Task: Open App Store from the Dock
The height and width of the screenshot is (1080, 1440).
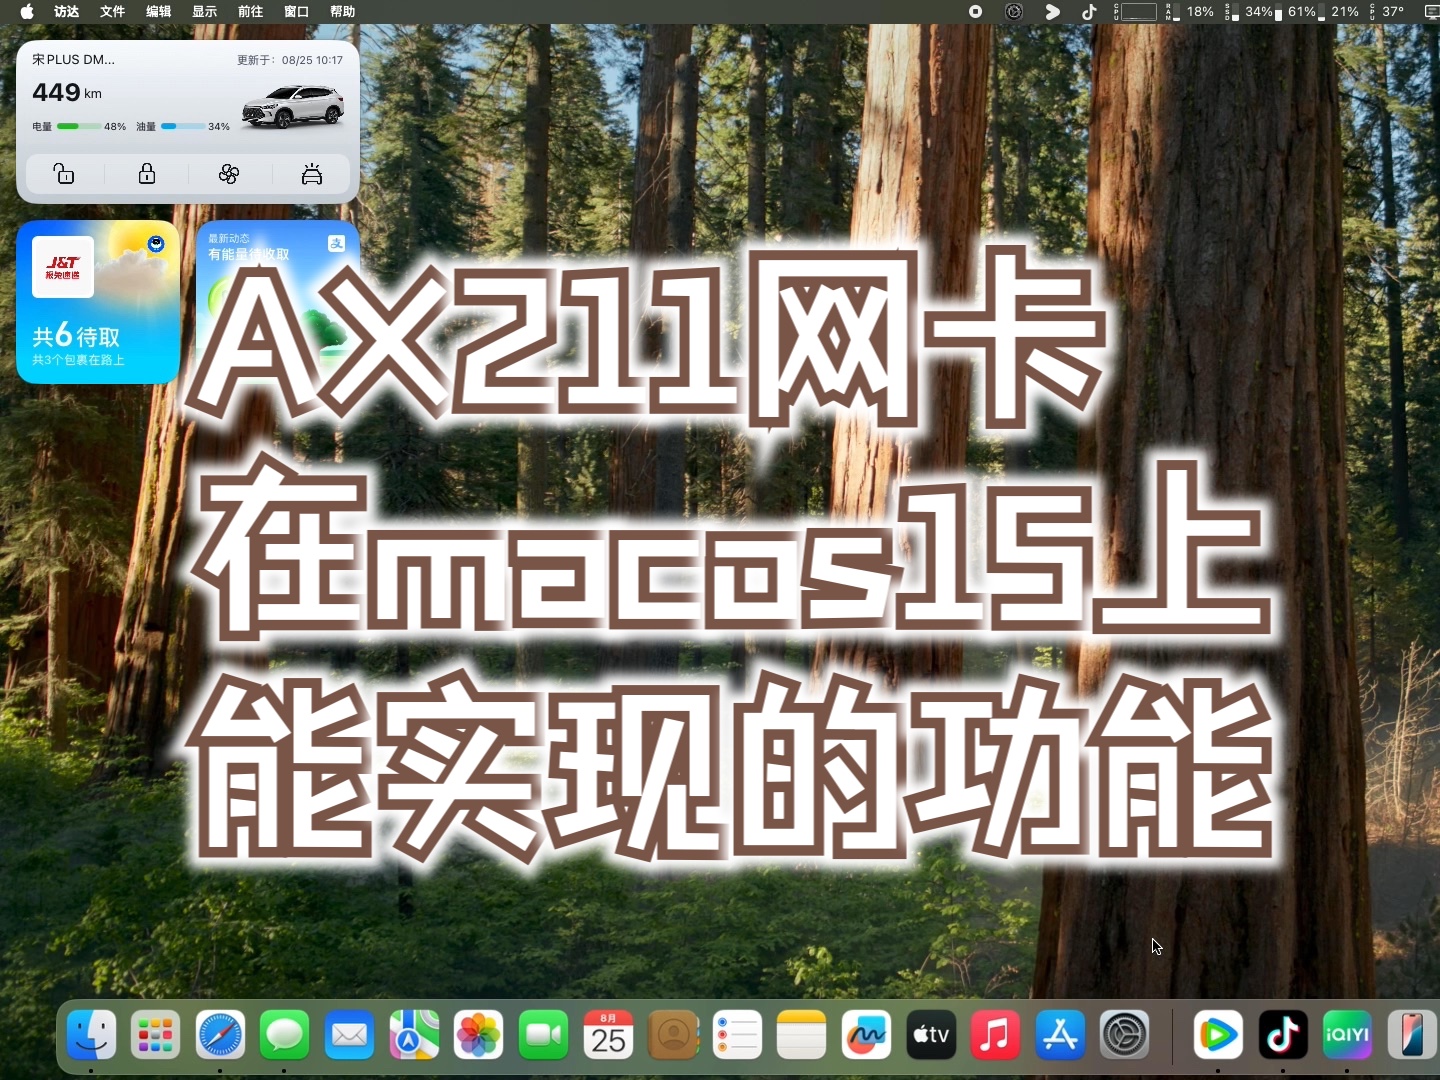Action: click(x=1060, y=1034)
